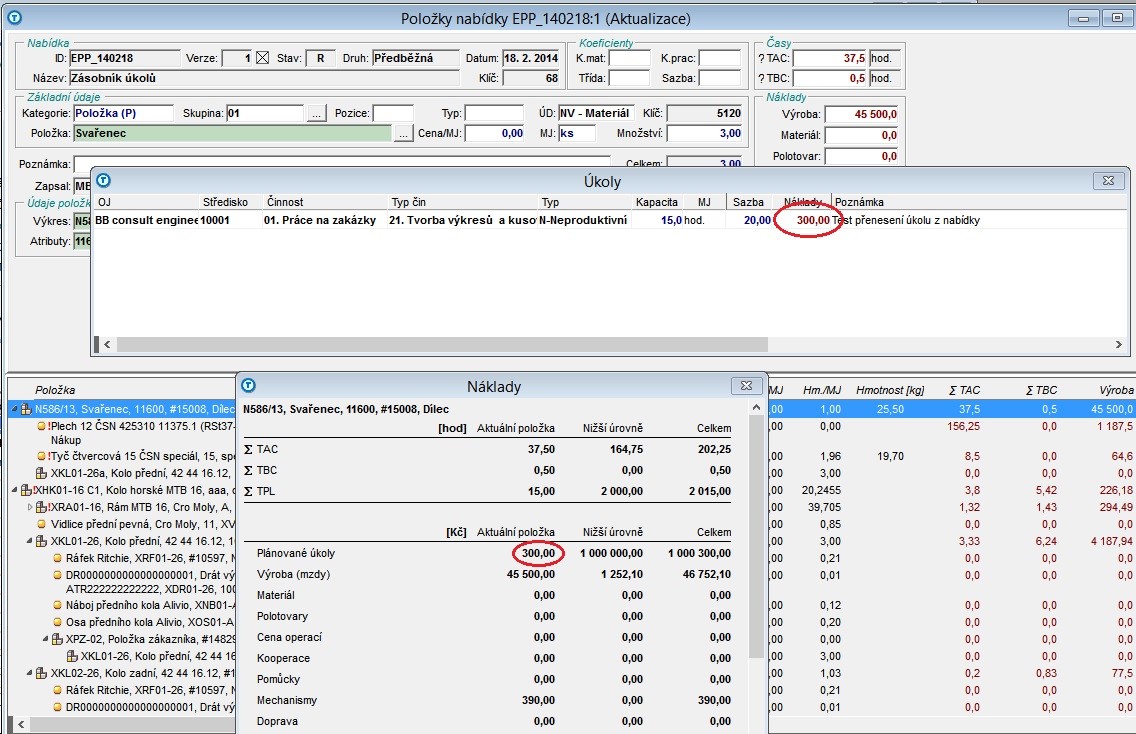
Task: Collapse the XKL02-26 Kolo zadní node
Action: pos(29,673)
